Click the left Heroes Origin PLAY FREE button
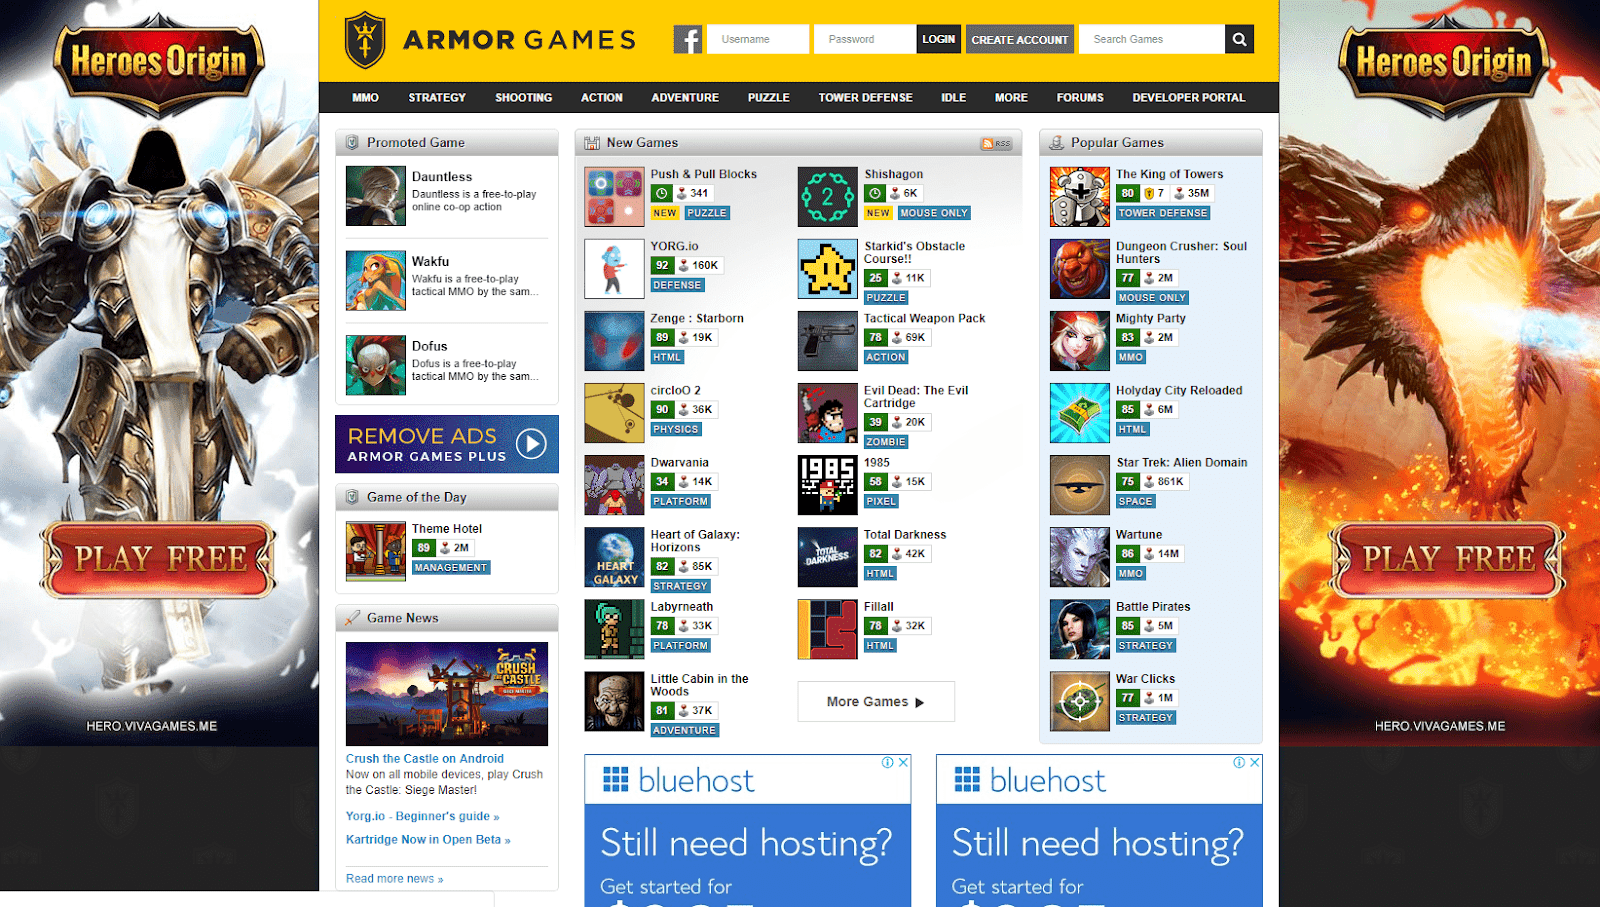Image resolution: width=1600 pixels, height=907 pixels. (x=159, y=559)
